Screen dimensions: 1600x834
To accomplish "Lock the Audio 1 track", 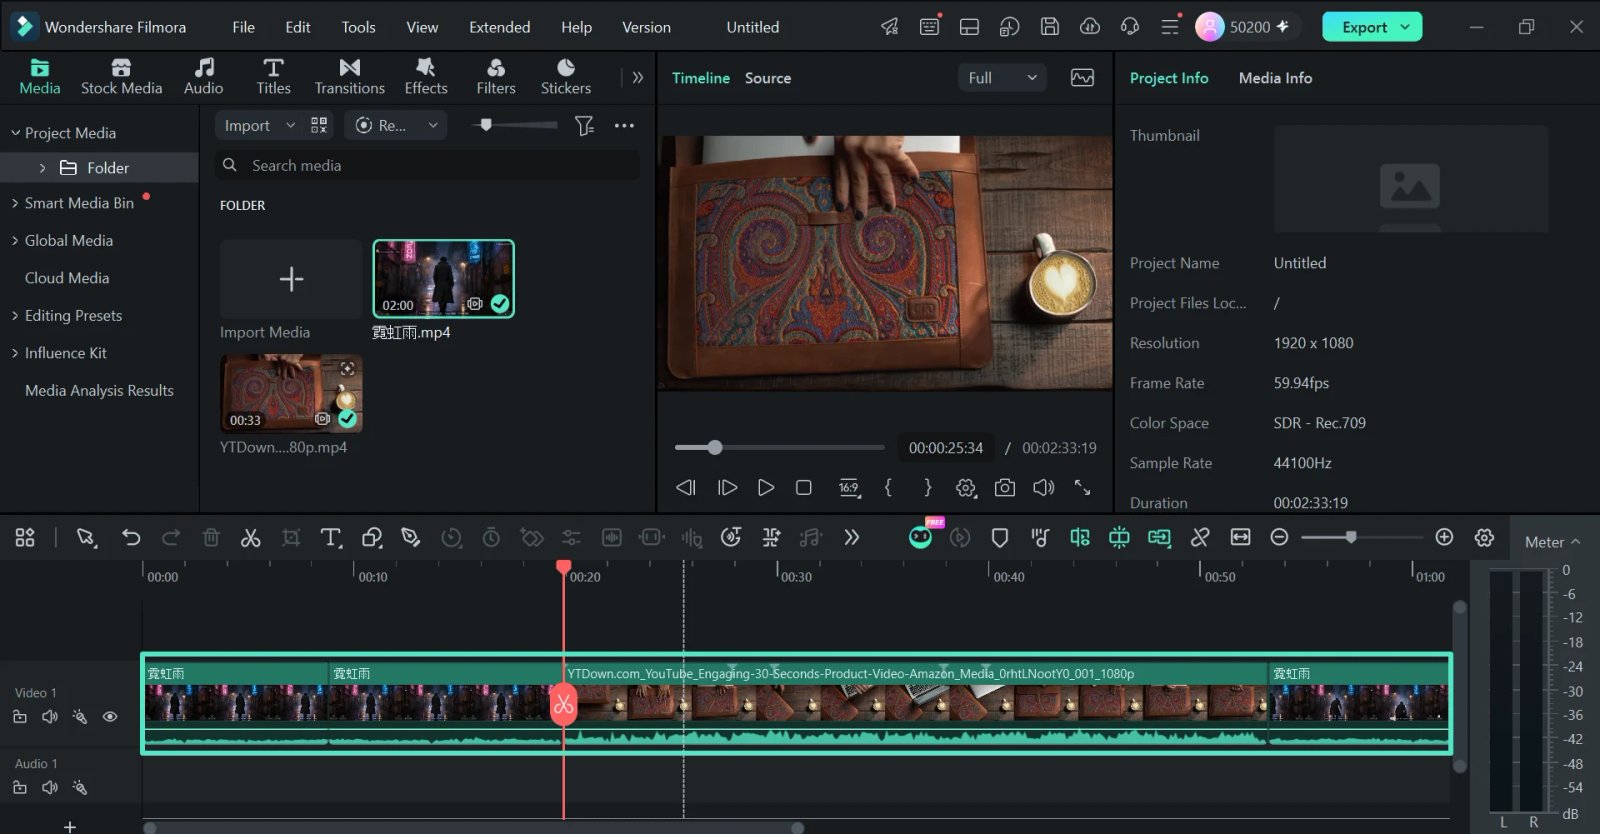I will pos(20,787).
